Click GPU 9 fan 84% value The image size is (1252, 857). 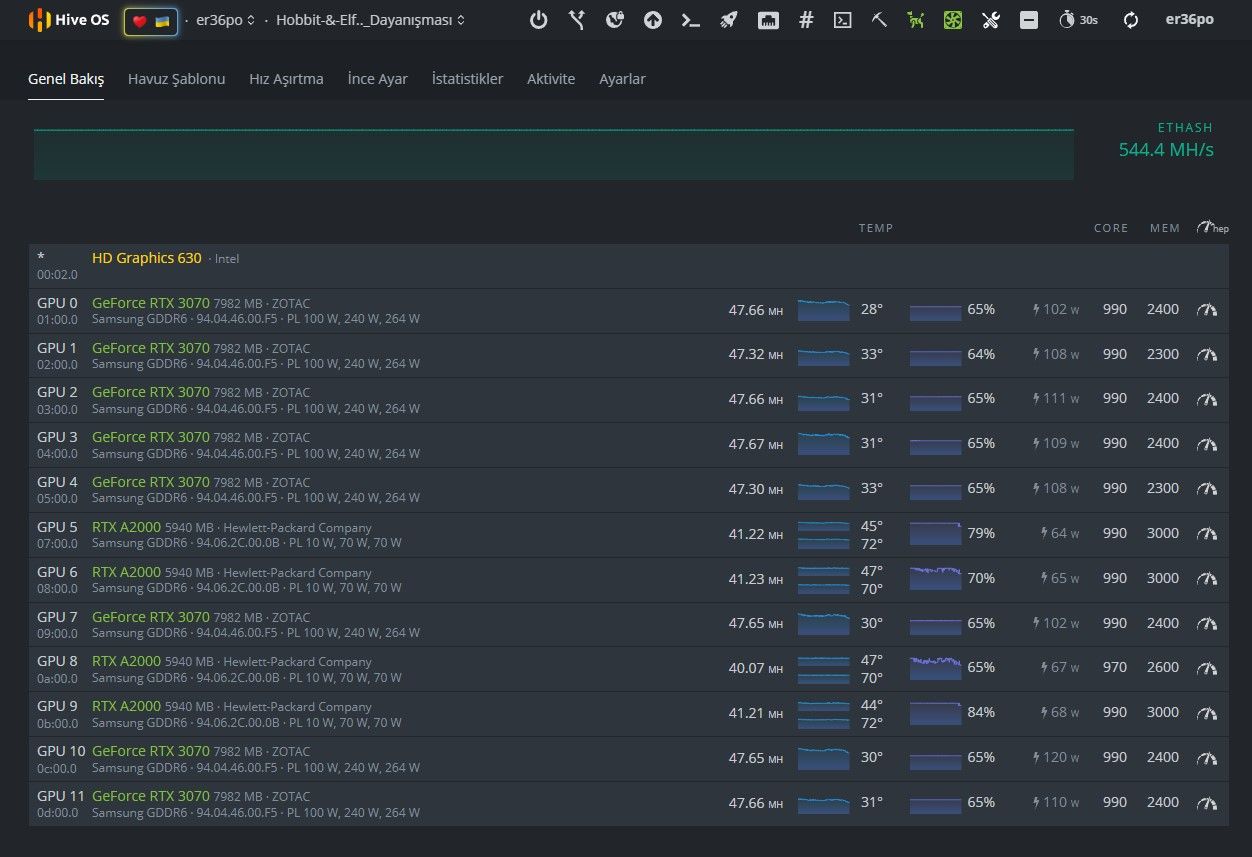[981, 712]
